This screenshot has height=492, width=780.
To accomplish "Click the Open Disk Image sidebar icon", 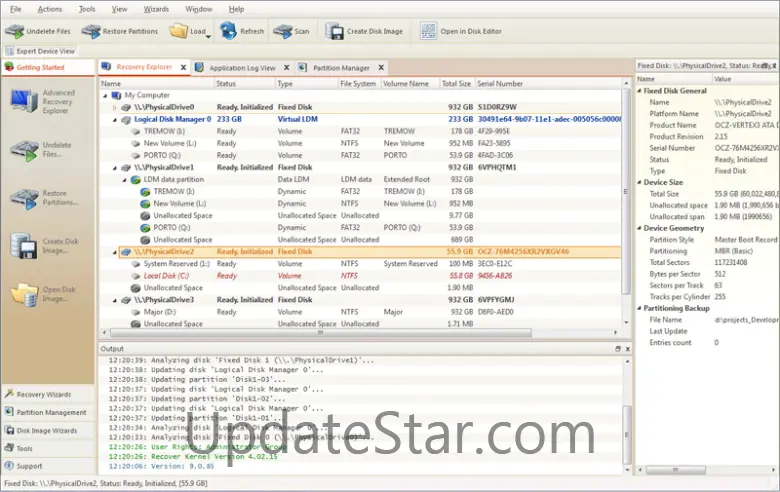I will click(x=24, y=295).
